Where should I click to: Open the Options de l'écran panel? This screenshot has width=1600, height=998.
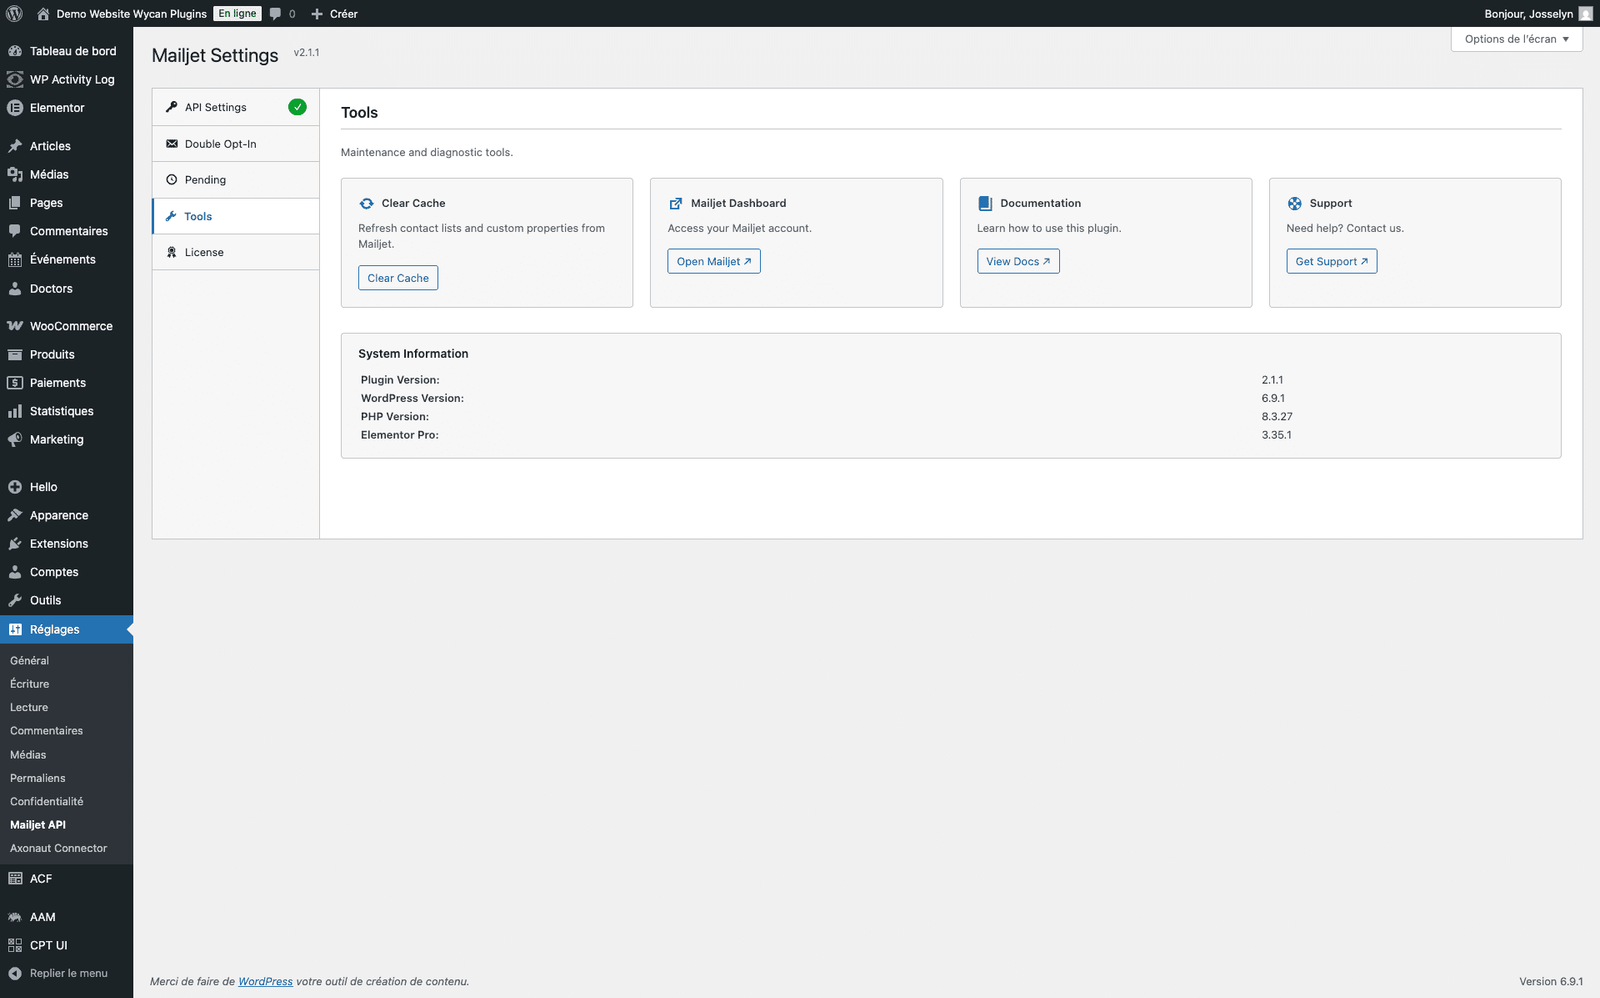point(1515,39)
